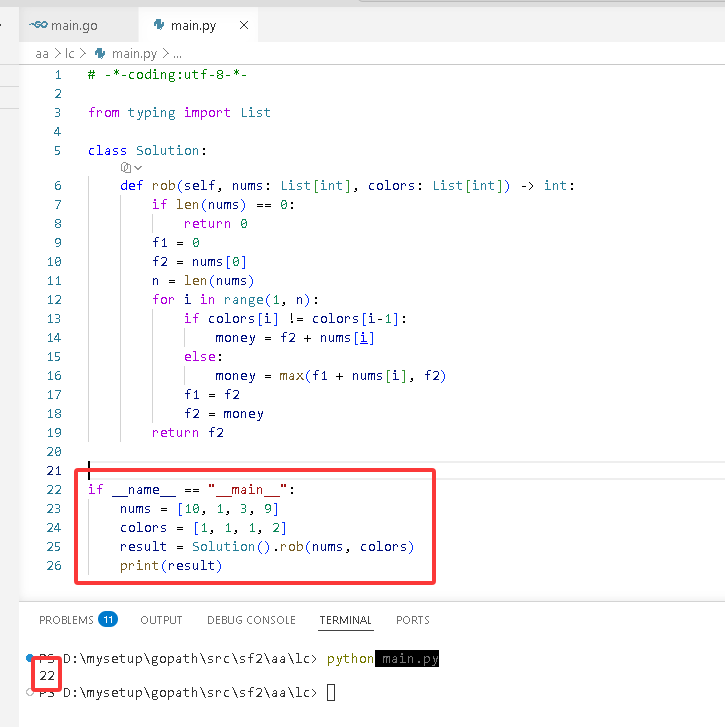This screenshot has height=727, width=725.
Task: Open the 'lc' breadcrumb folder
Action: 70,54
